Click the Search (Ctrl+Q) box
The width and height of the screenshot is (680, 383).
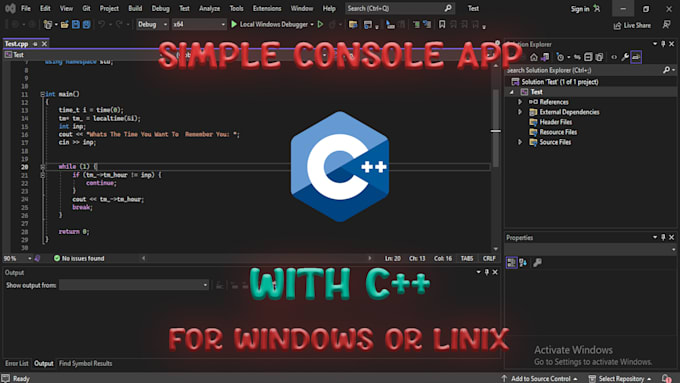coord(399,8)
